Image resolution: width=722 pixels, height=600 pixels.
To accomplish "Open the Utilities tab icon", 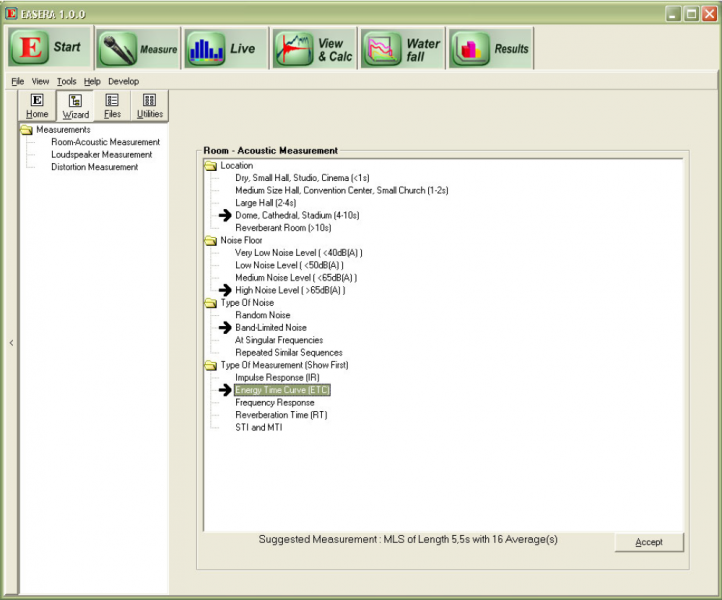I will pos(149,100).
